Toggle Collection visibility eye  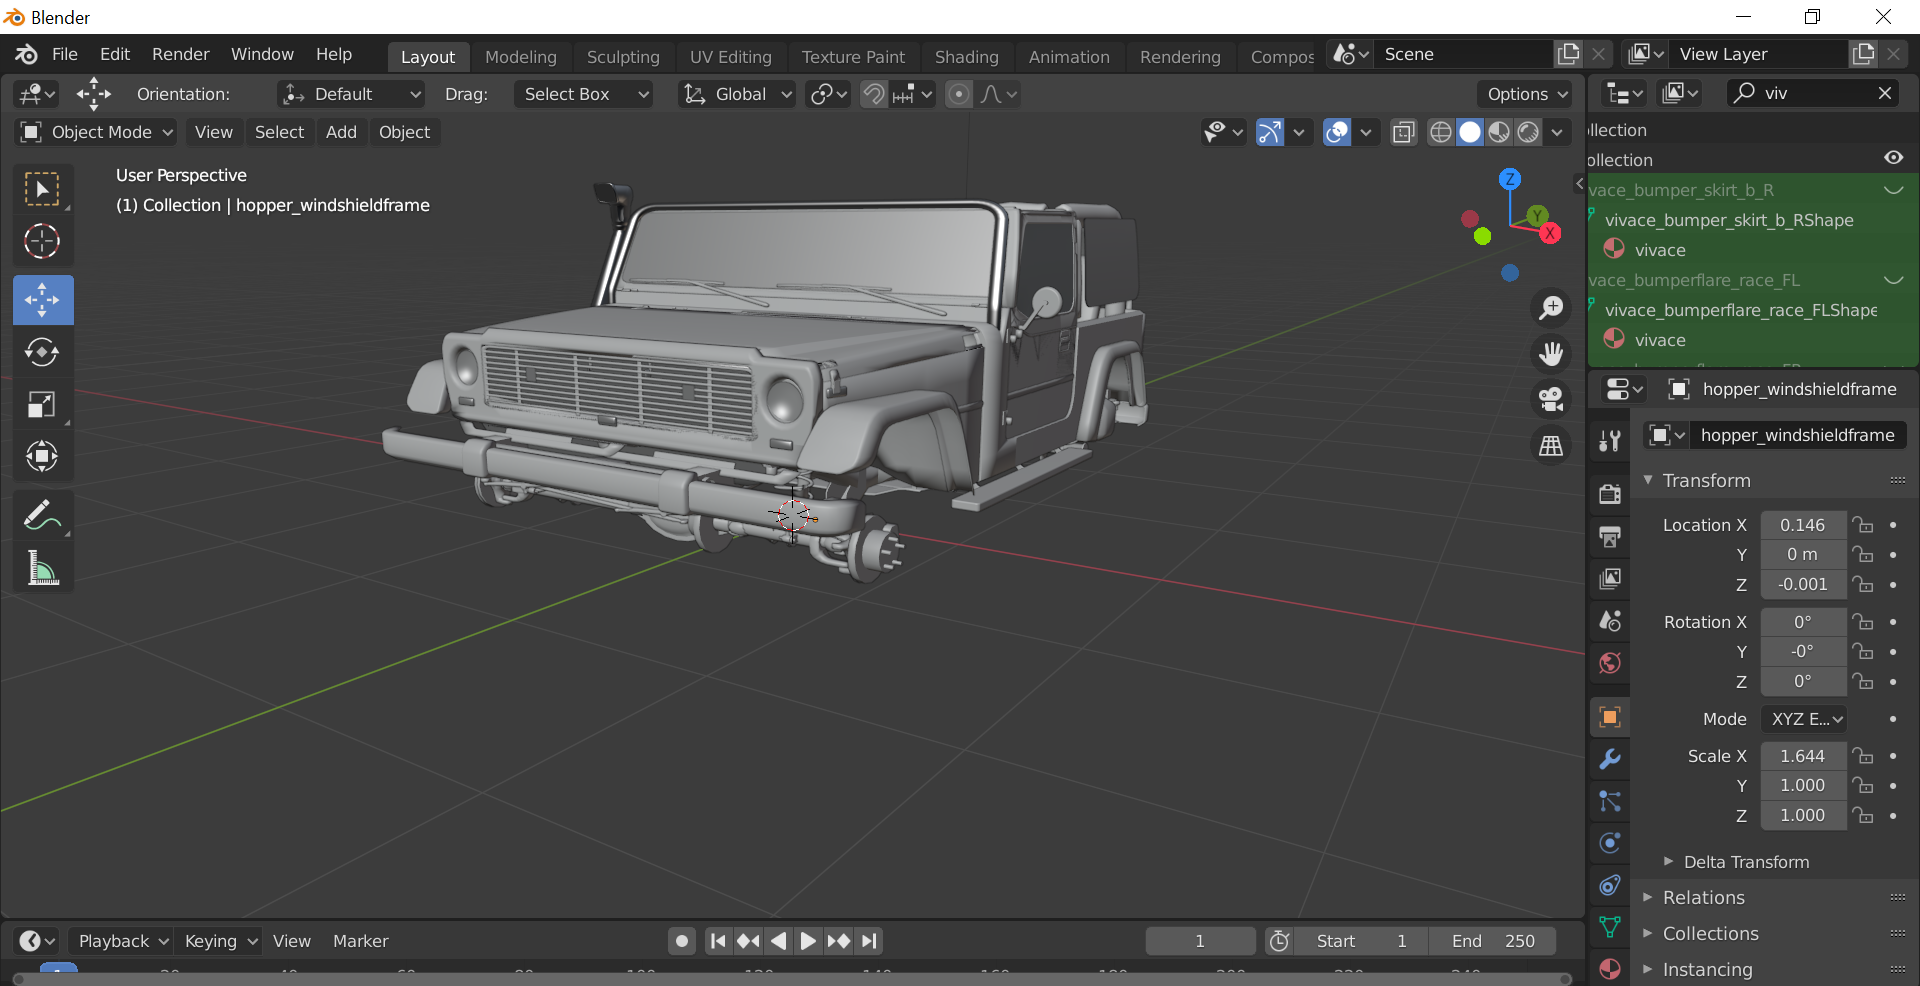pyautogui.click(x=1893, y=158)
